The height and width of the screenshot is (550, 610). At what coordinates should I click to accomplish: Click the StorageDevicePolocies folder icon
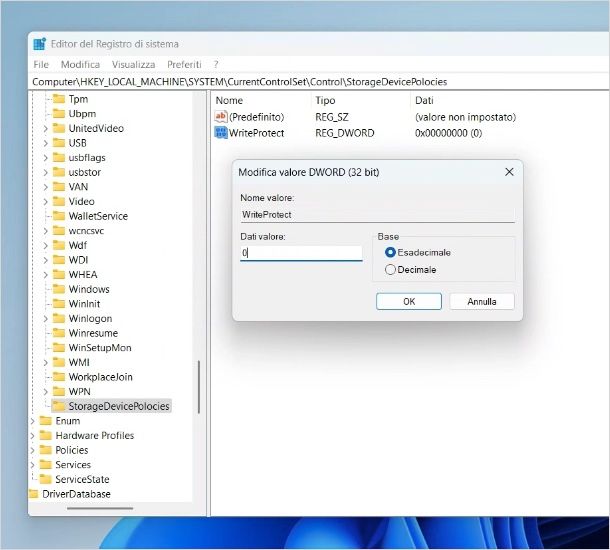[58, 406]
